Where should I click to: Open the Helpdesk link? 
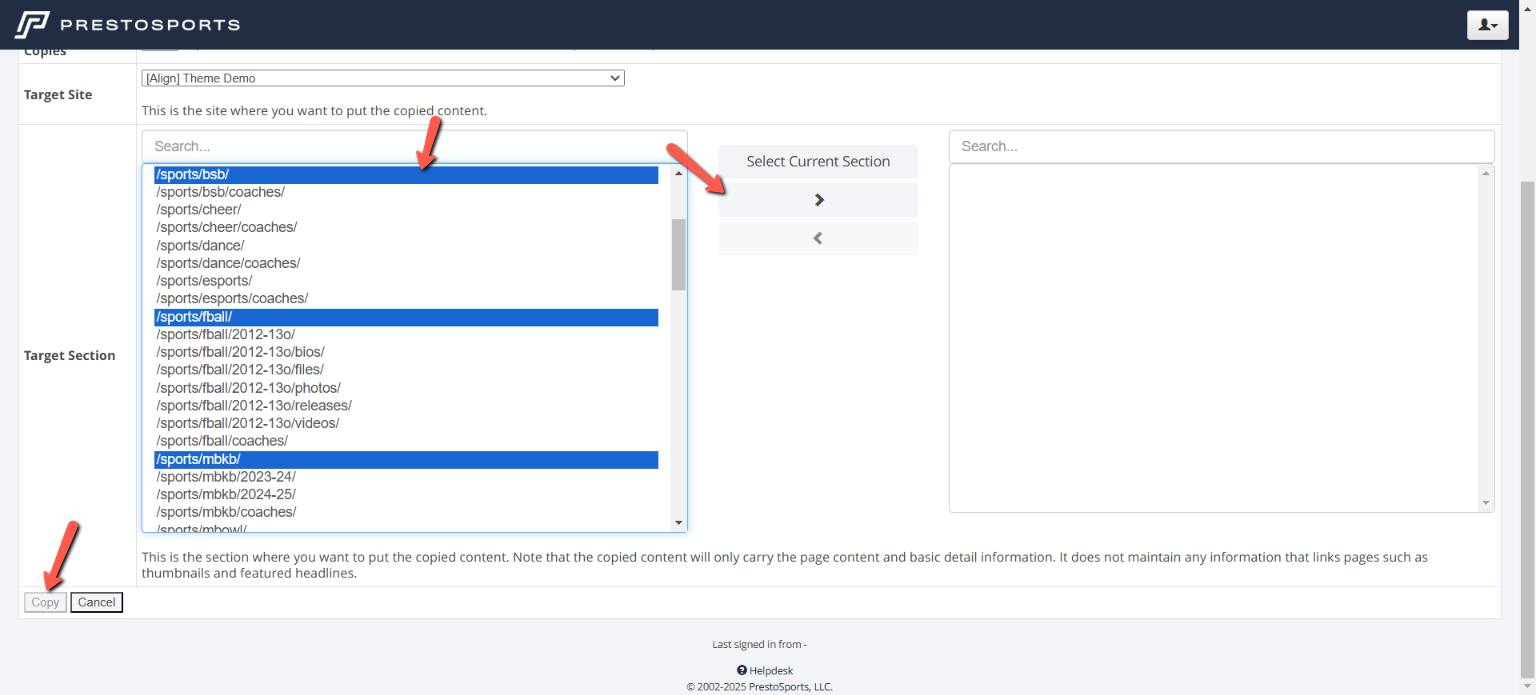click(x=771, y=671)
